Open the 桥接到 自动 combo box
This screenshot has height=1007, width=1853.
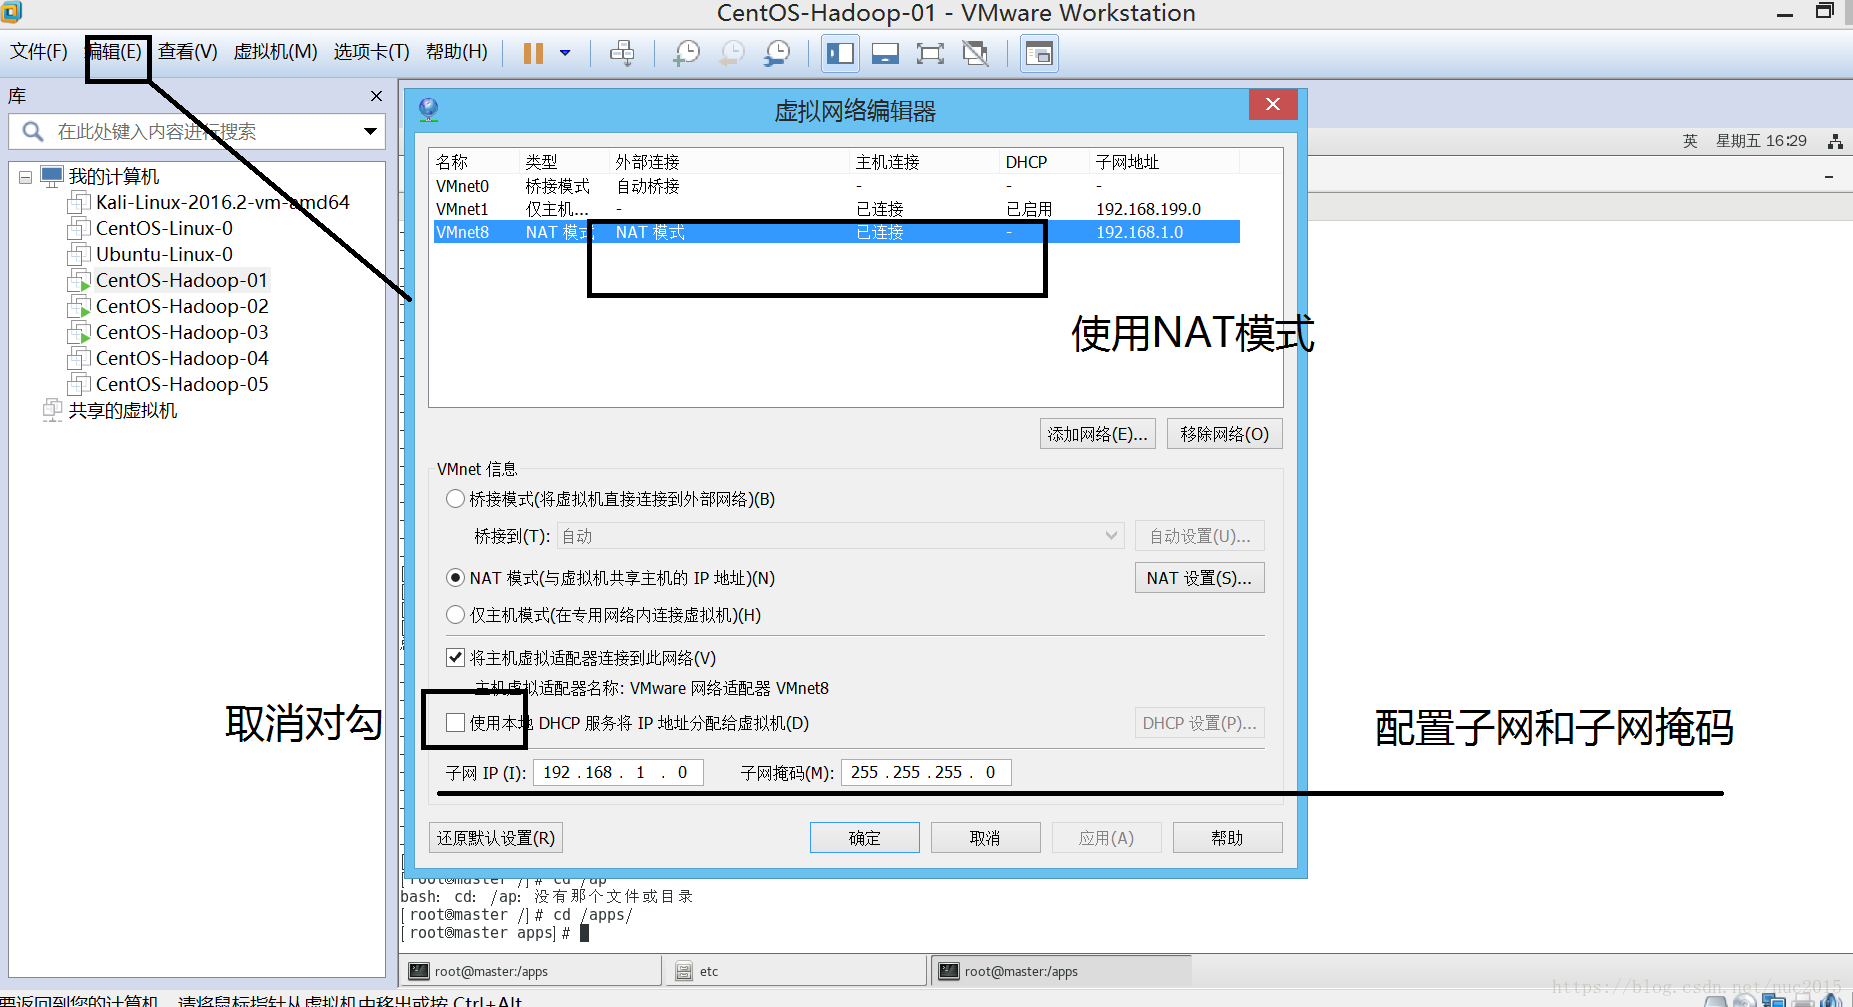point(840,536)
